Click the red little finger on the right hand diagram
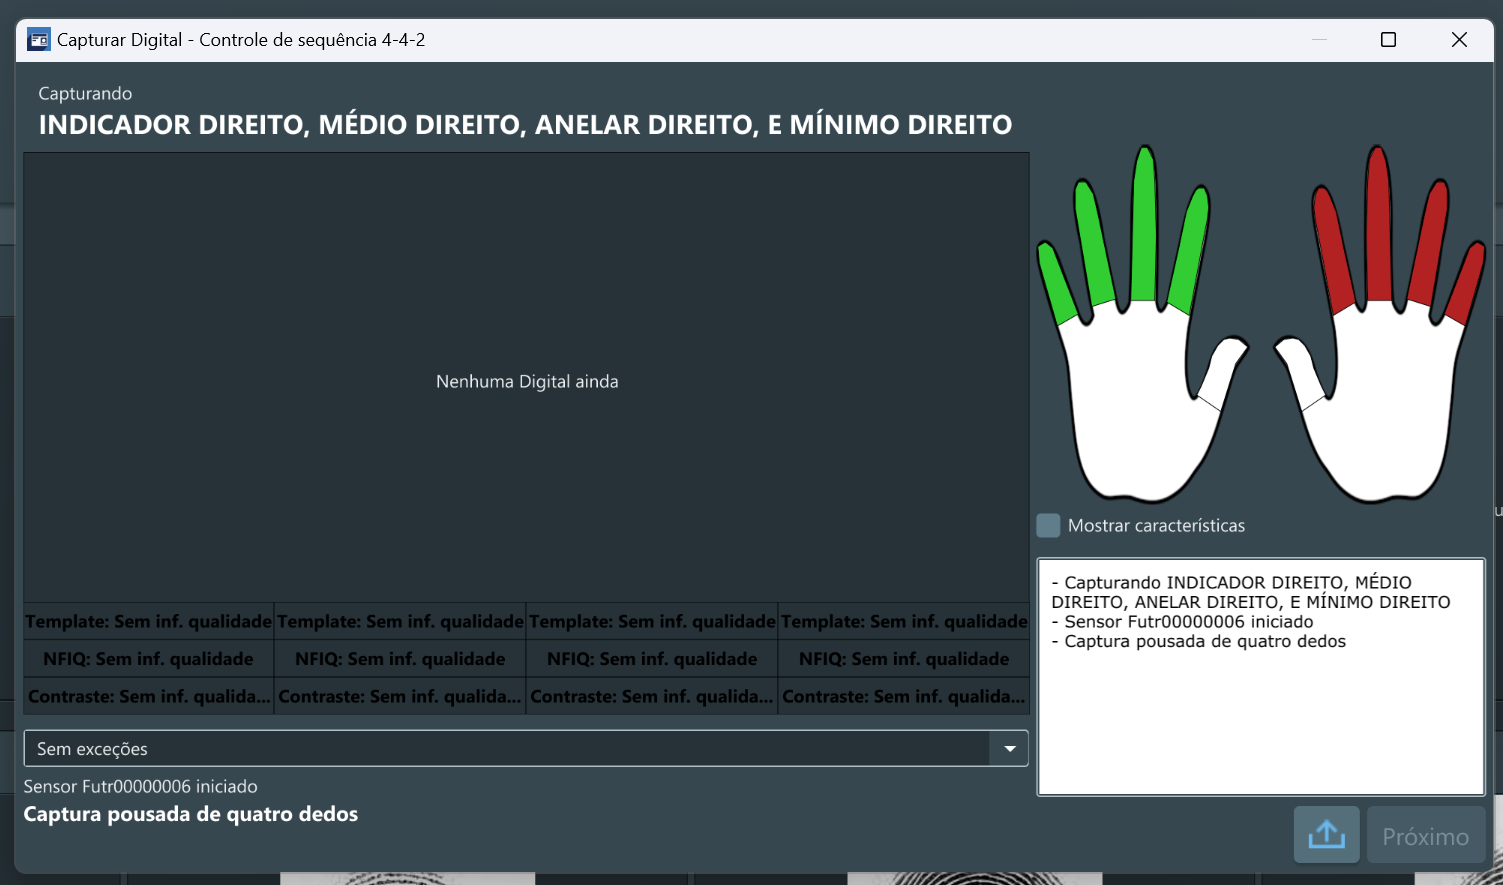1503x885 pixels. [x=1466, y=283]
